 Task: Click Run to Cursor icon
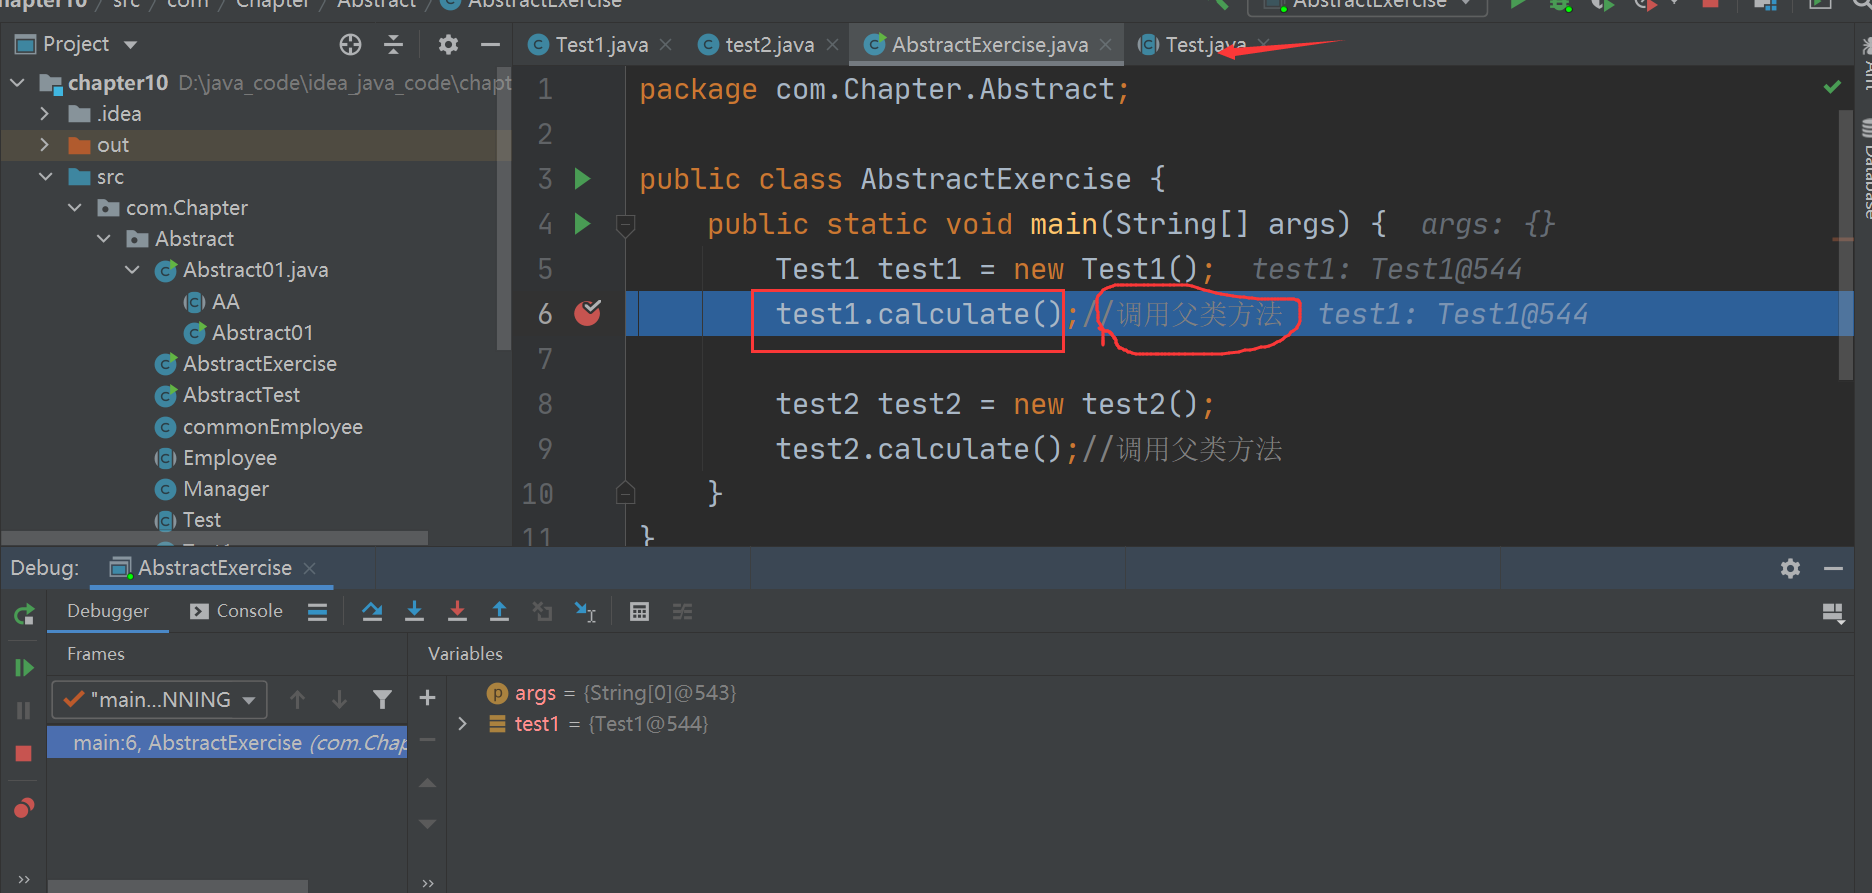click(585, 612)
